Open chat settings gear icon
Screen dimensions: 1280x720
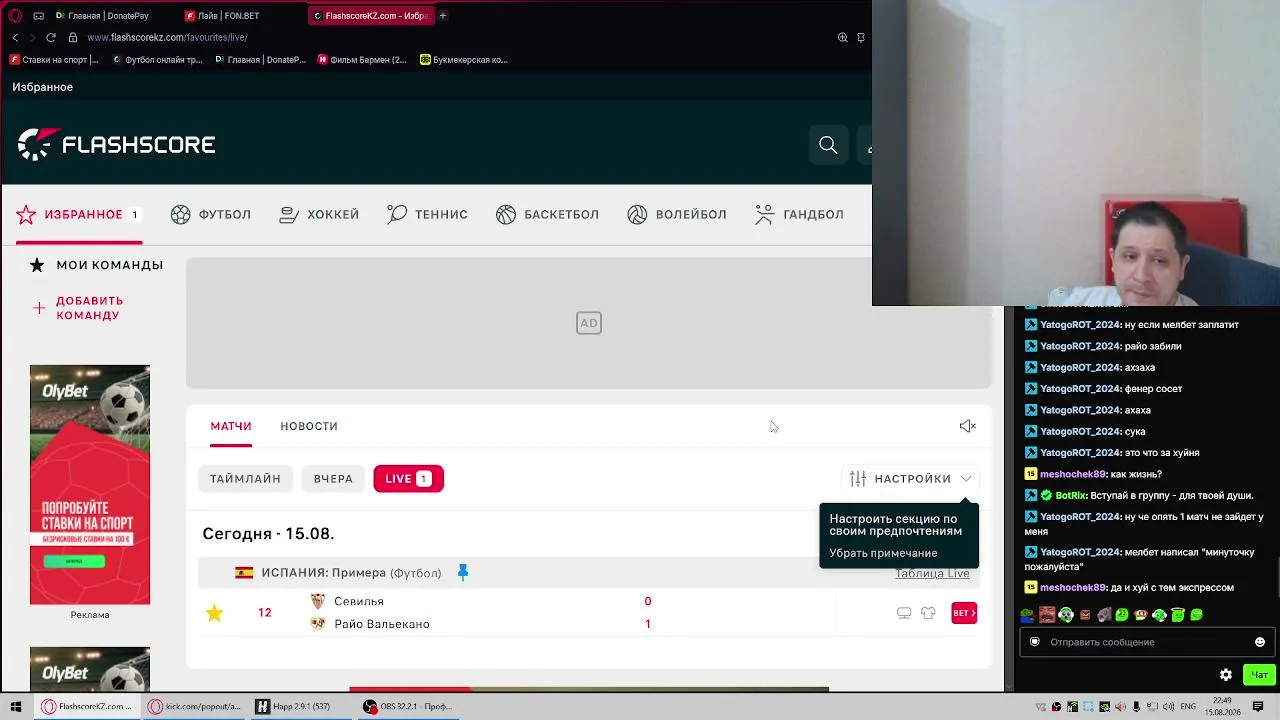(x=1226, y=675)
